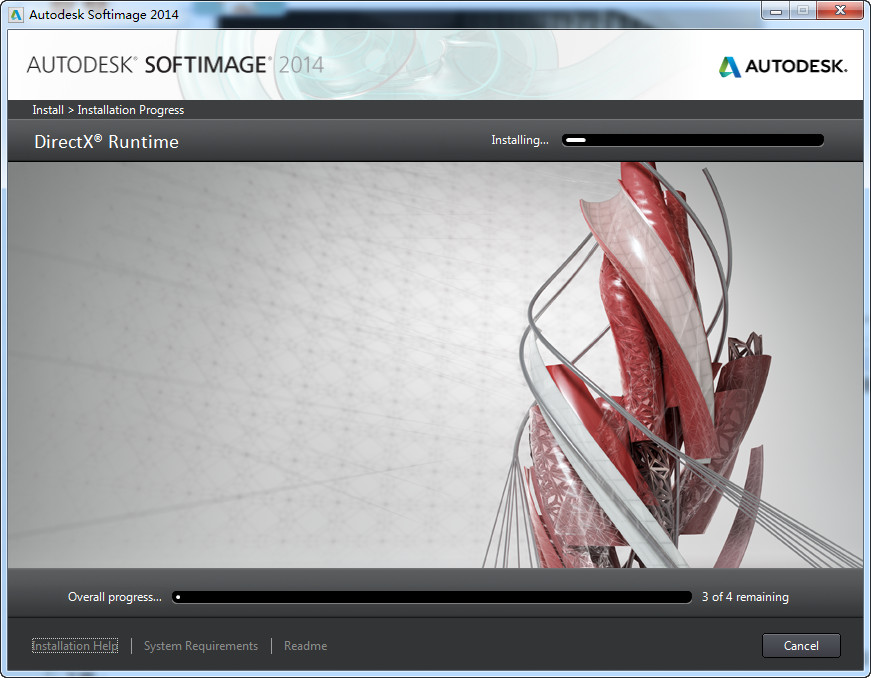Click the DirectX Runtime installing progress bar

click(x=692, y=140)
